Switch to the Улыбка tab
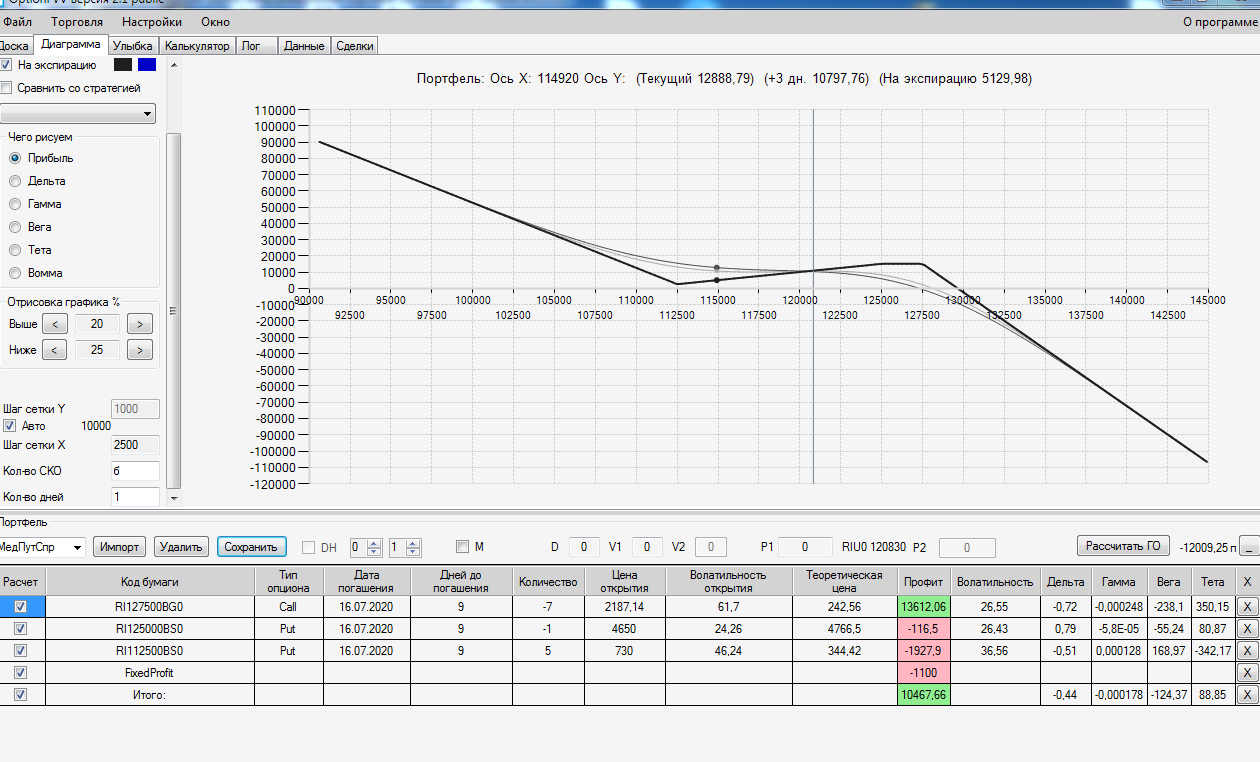 (x=133, y=46)
